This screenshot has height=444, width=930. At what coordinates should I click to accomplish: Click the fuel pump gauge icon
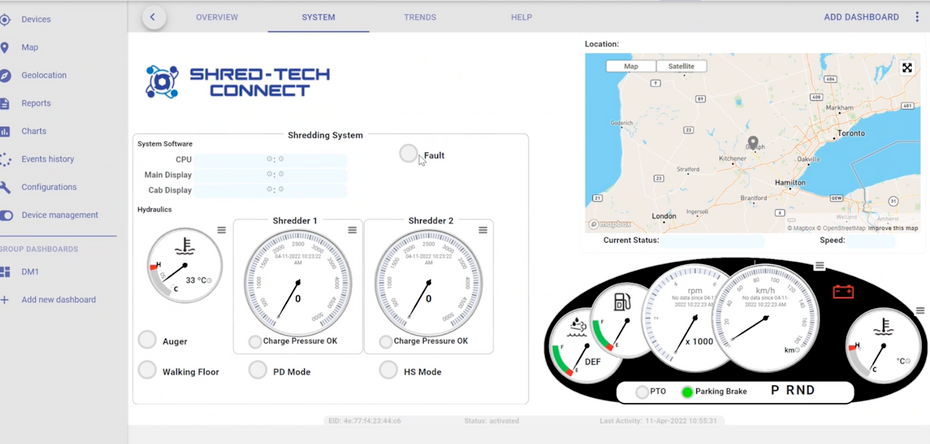pyautogui.click(x=622, y=302)
